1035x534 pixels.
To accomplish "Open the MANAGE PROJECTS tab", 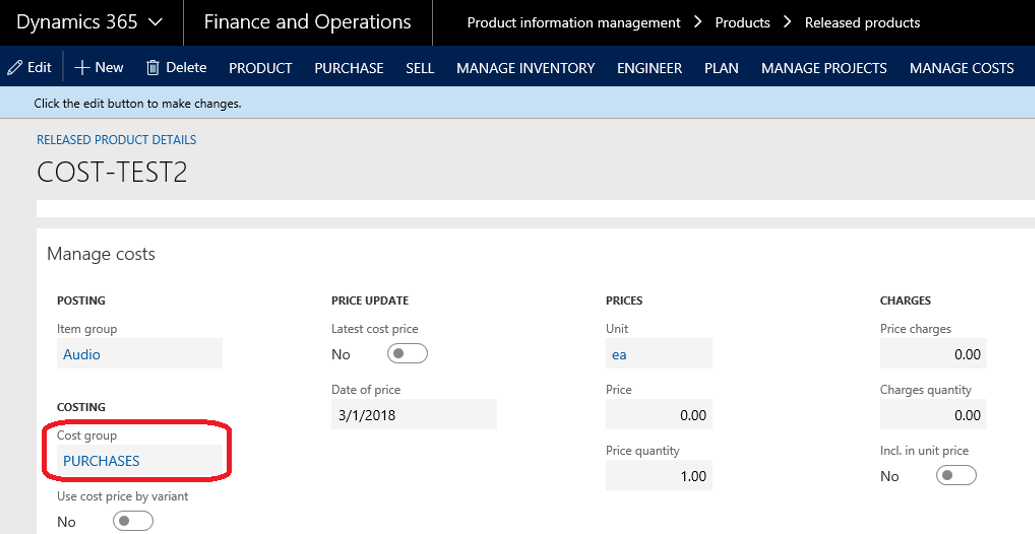I will pos(824,68).
